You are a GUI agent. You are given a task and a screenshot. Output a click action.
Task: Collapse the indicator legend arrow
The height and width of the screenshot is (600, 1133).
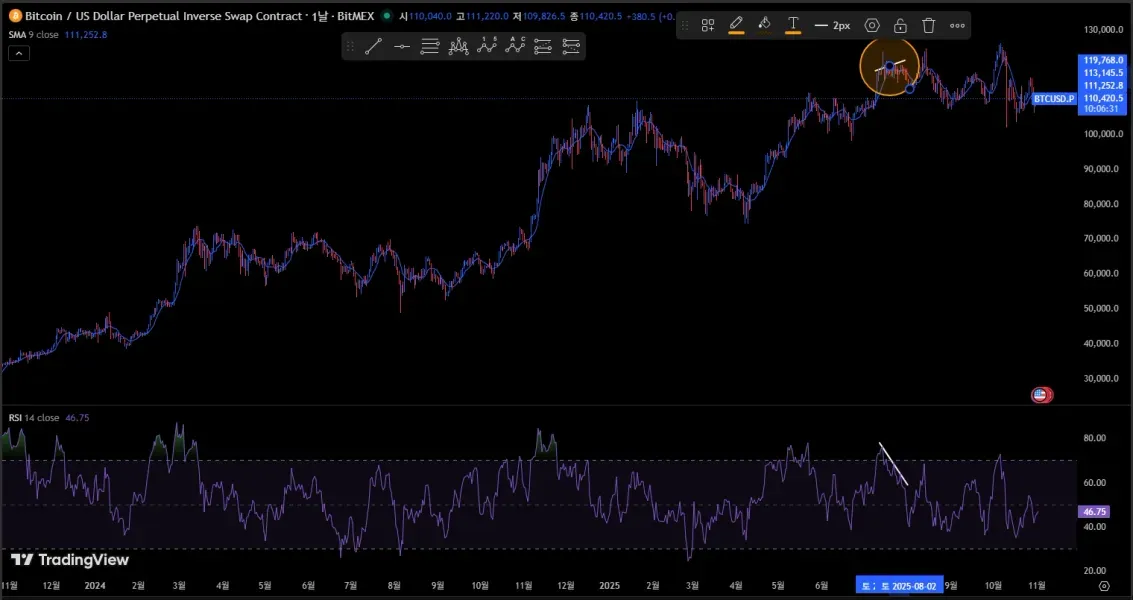point(19,53)
